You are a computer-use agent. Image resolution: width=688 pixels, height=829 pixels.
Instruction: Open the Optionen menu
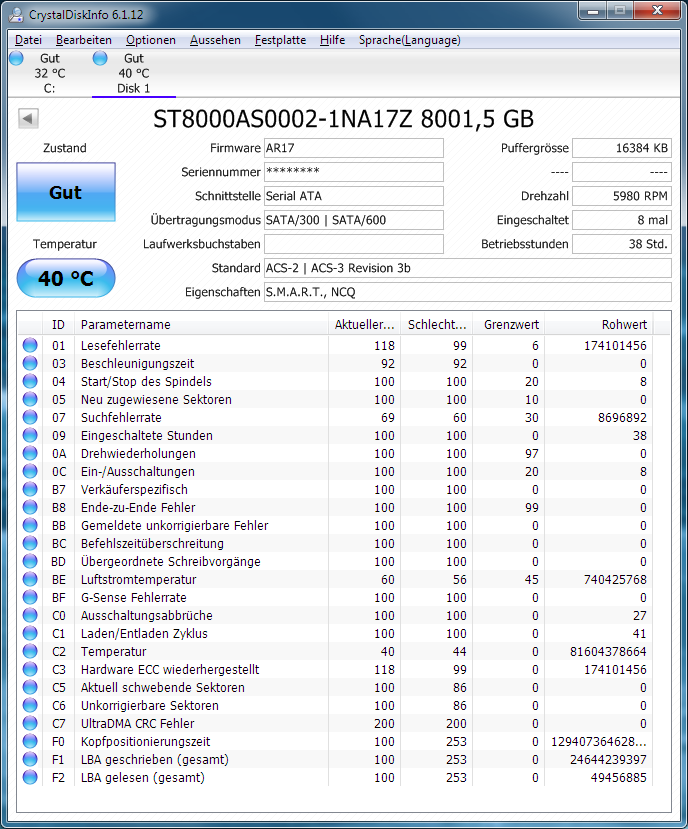coord(151,40)
